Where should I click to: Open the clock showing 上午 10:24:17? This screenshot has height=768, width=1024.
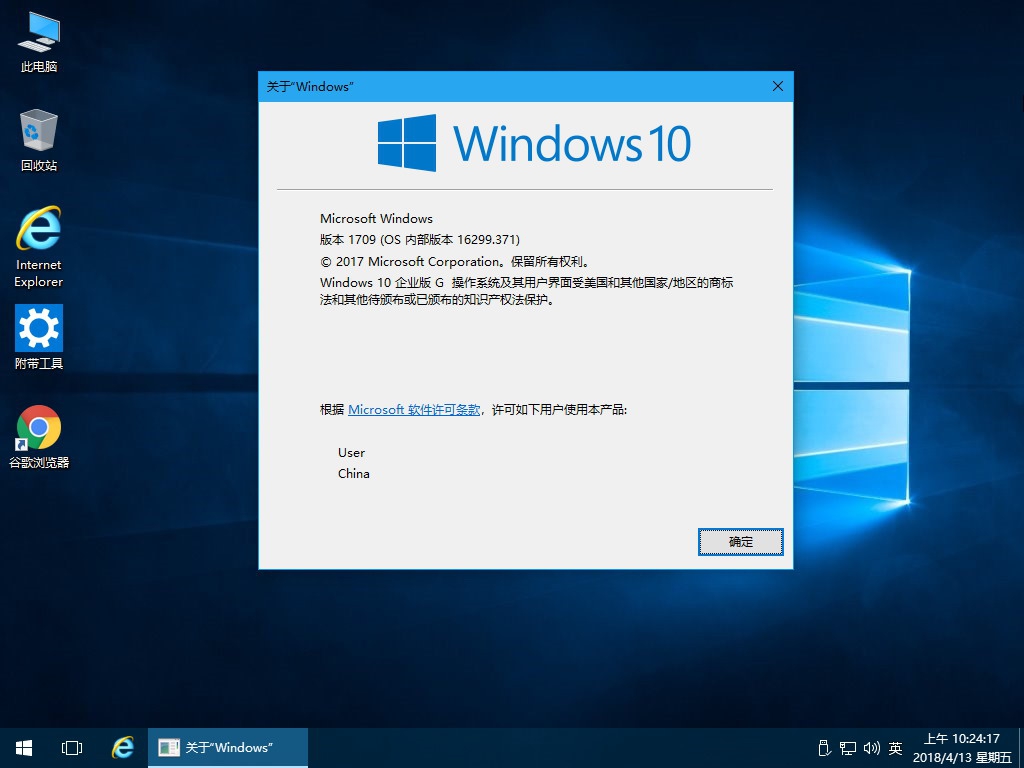click(962, 748)
